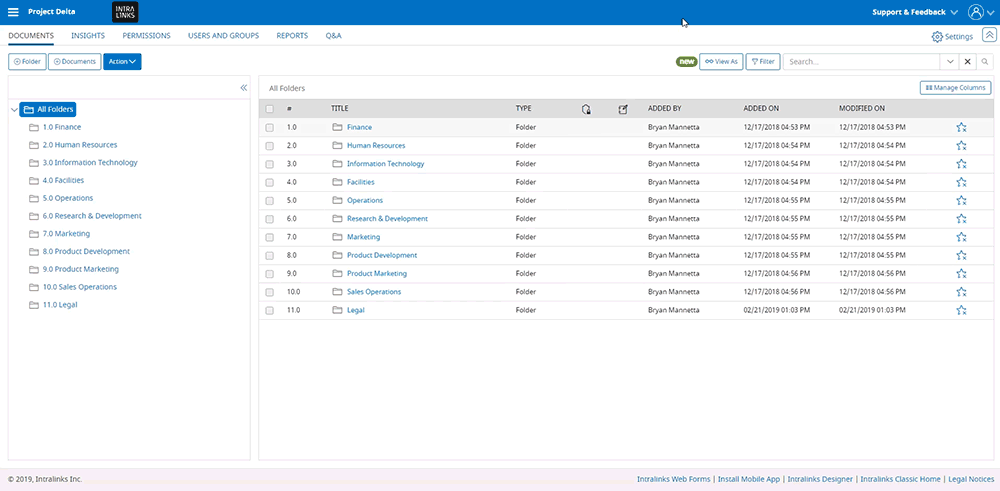Collapse the All Folders tree node arrow
Image resolution: width=1000 pixels, height=491 pixels.
pyautogui.click(x=13, y=110)
